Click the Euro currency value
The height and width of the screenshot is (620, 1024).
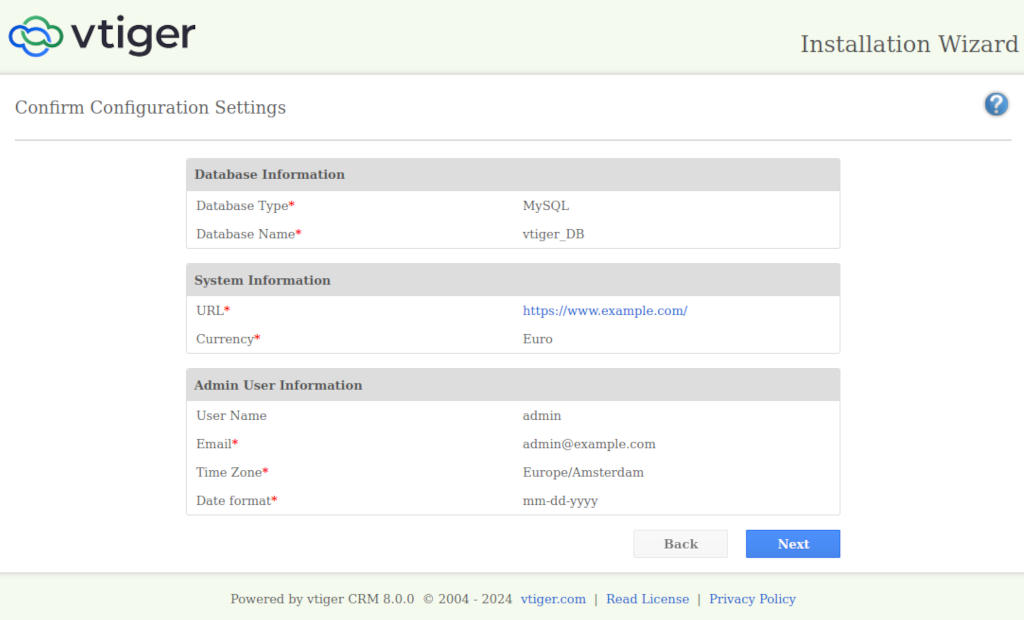click(537, 338)
